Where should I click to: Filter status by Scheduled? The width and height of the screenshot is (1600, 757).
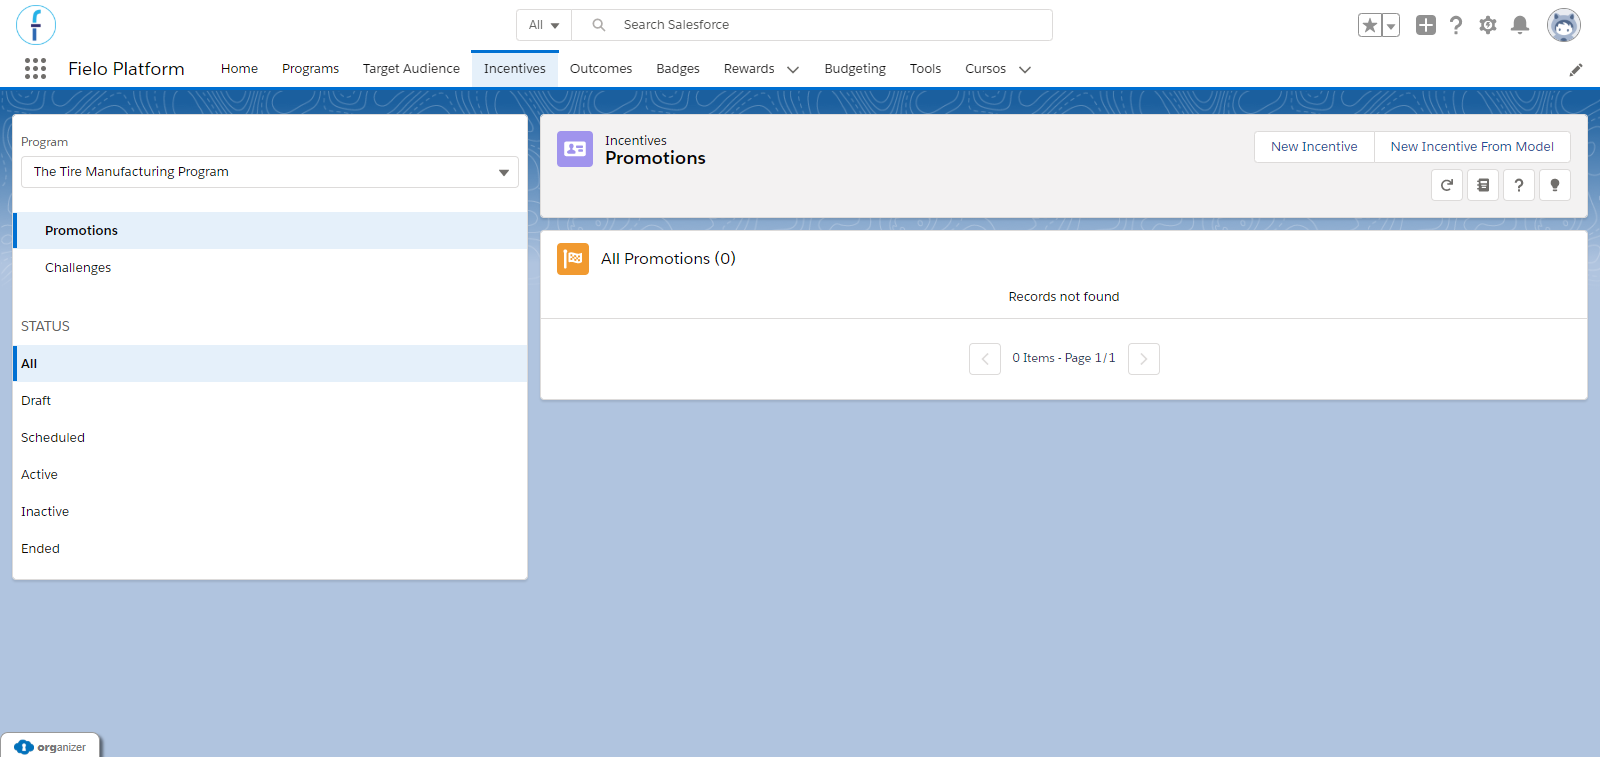(x=270, y=438)
